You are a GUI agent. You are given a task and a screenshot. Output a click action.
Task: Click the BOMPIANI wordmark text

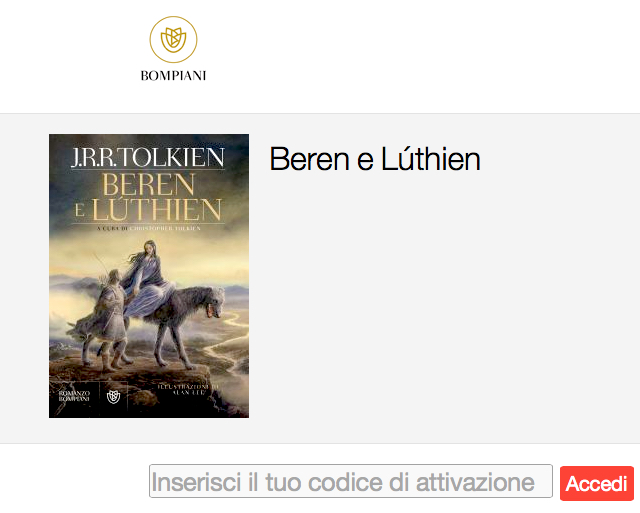coord(173,76)
